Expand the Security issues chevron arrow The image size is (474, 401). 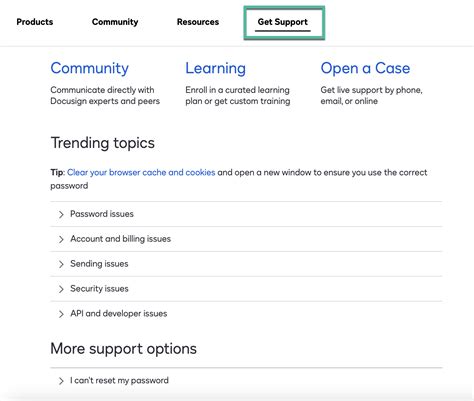pyautogui.click(x=61, y=289)
